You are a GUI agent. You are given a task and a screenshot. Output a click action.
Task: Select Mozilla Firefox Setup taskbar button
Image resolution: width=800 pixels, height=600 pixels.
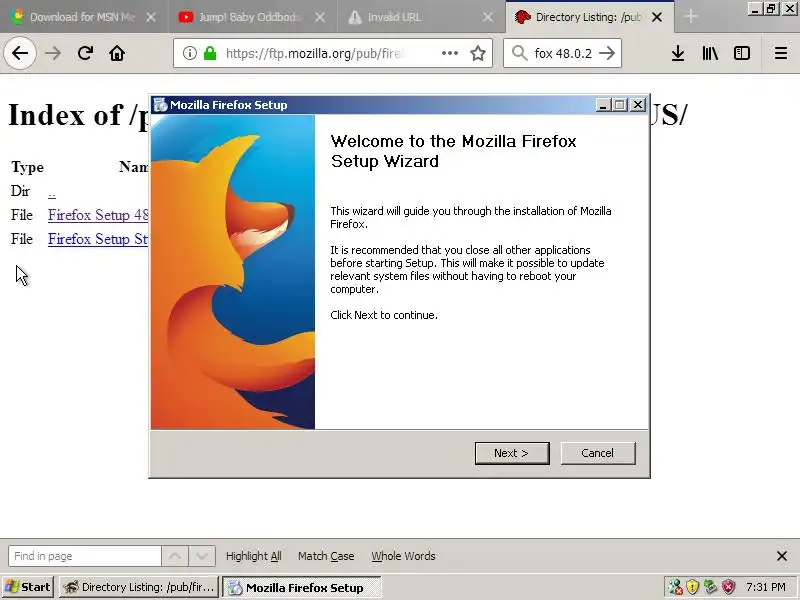pos(302,587)
